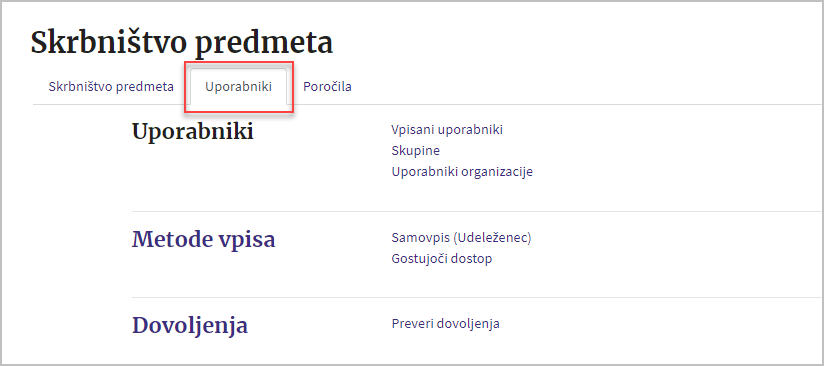Click the Gostujoči dostop link

pyautogui.click(x=442, y=259)
